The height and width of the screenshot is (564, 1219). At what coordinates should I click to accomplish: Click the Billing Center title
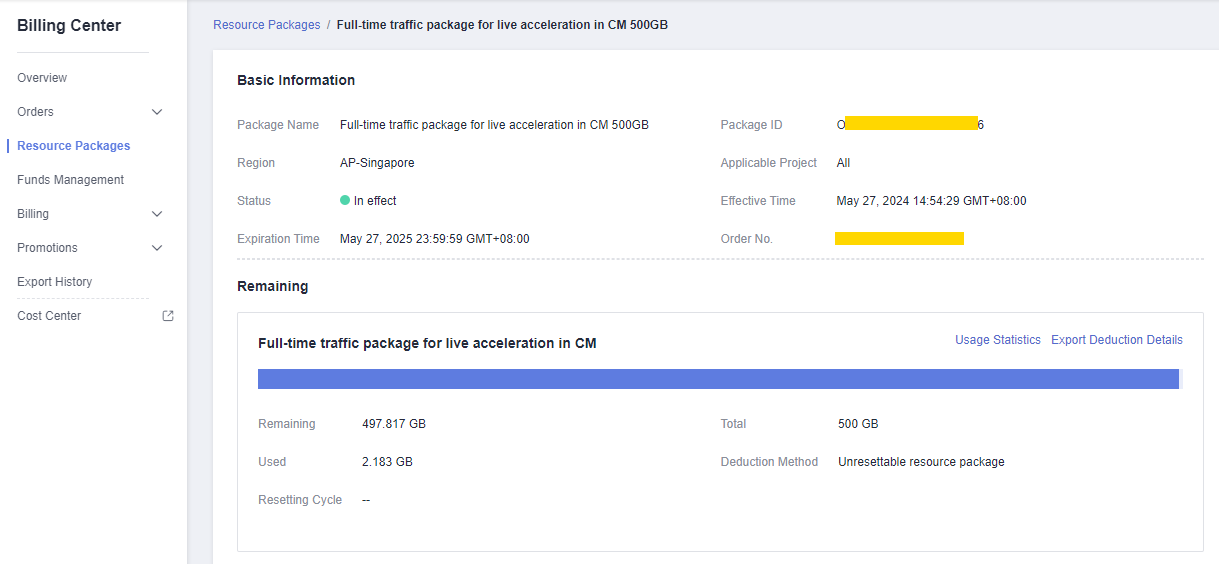click(x=69, y=26)
